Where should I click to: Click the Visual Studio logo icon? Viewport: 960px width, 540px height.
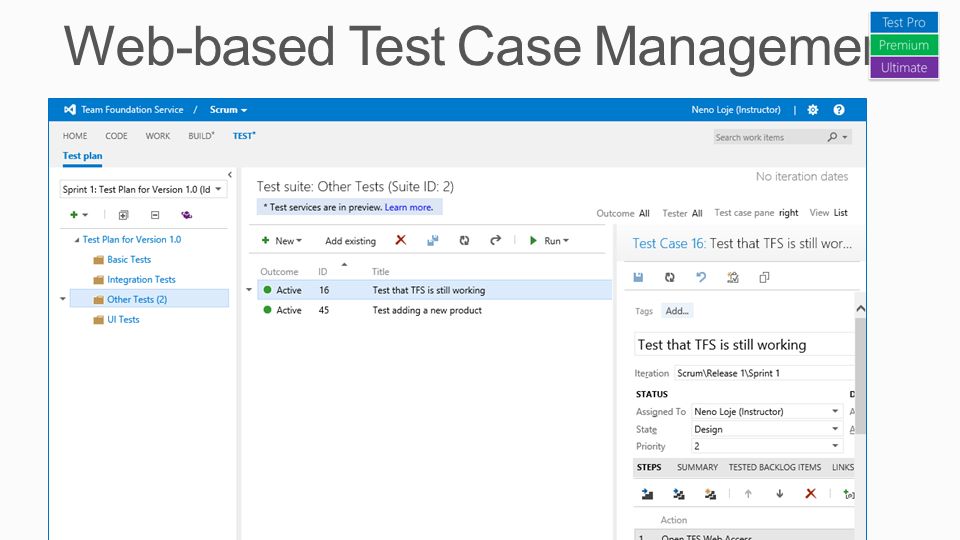pos(70,110)
